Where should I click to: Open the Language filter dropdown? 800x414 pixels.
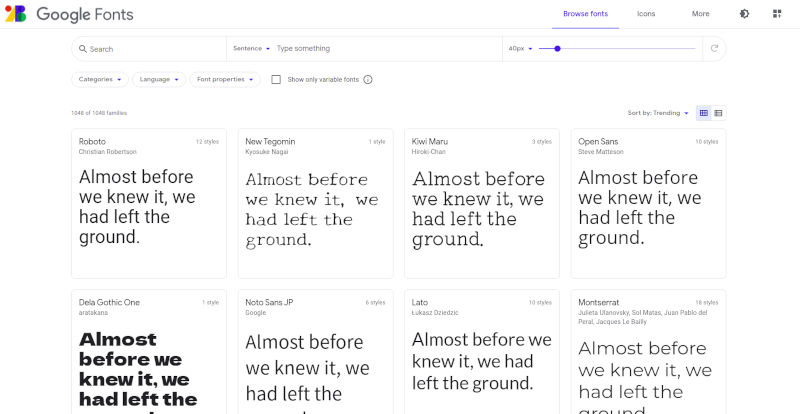click(159, 80)
